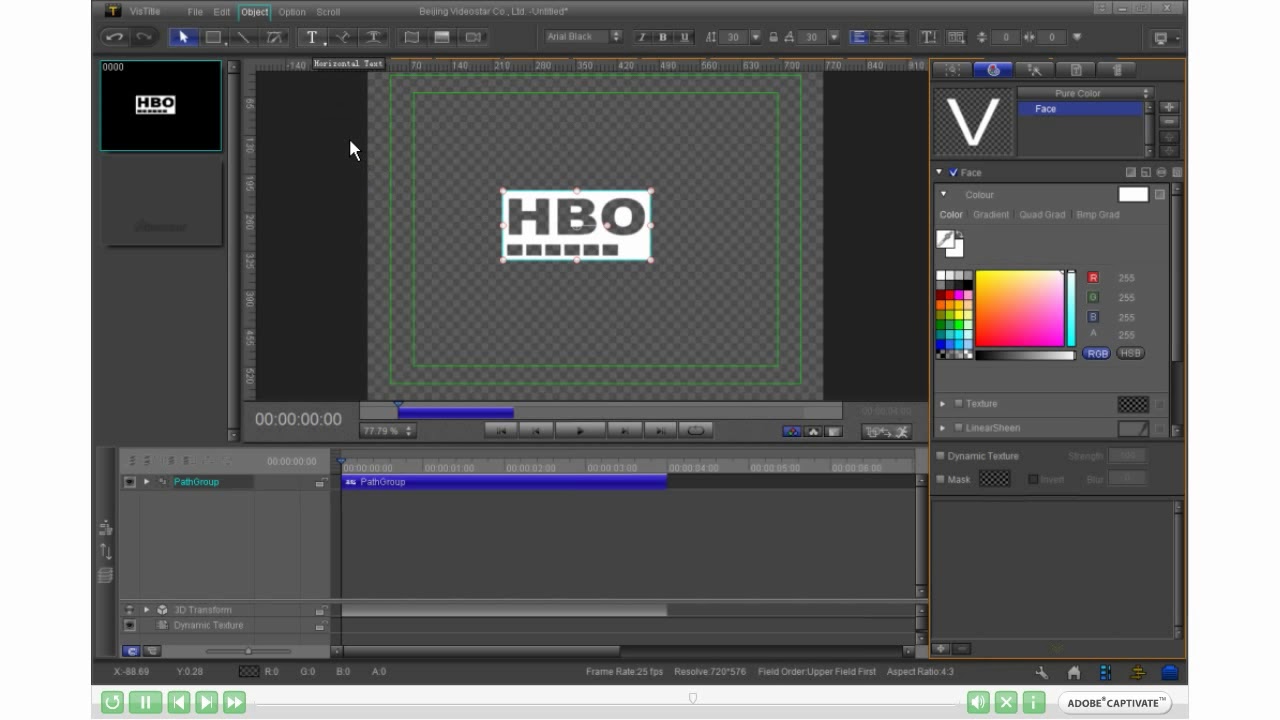This screenshot has width=1280, height=720.
Task: Expand the PathGroup track row
Action: [x=146, y=482]
